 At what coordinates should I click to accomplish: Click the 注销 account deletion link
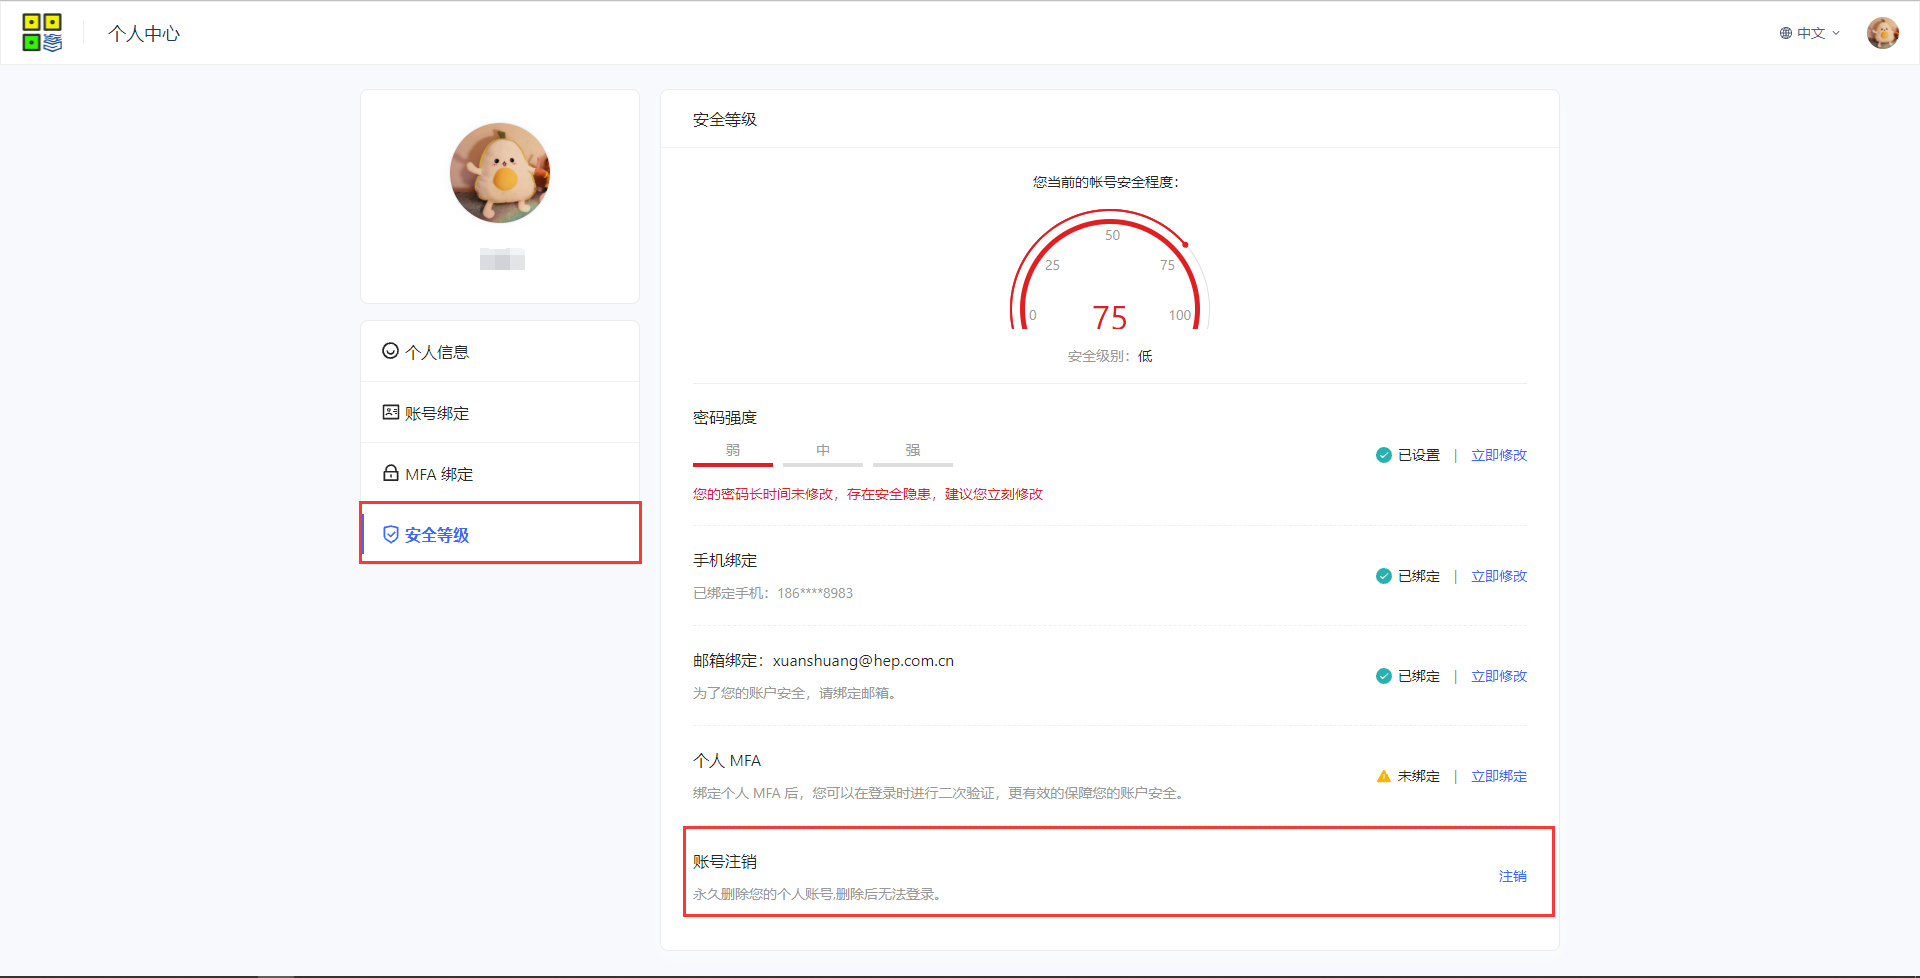(1512, 876)
